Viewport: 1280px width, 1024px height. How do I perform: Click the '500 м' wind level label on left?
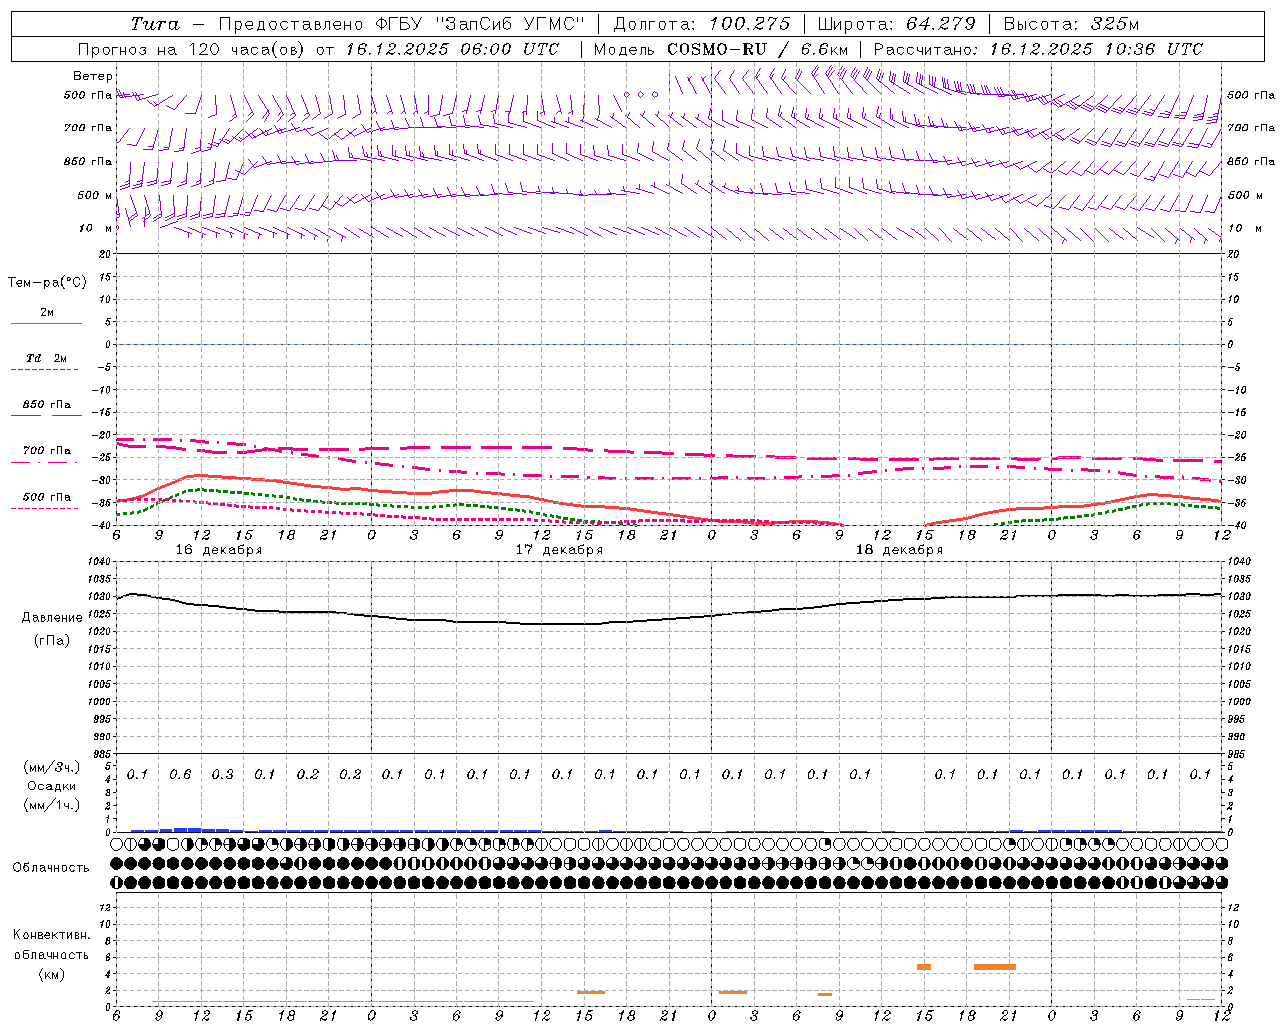coord(95,195)
